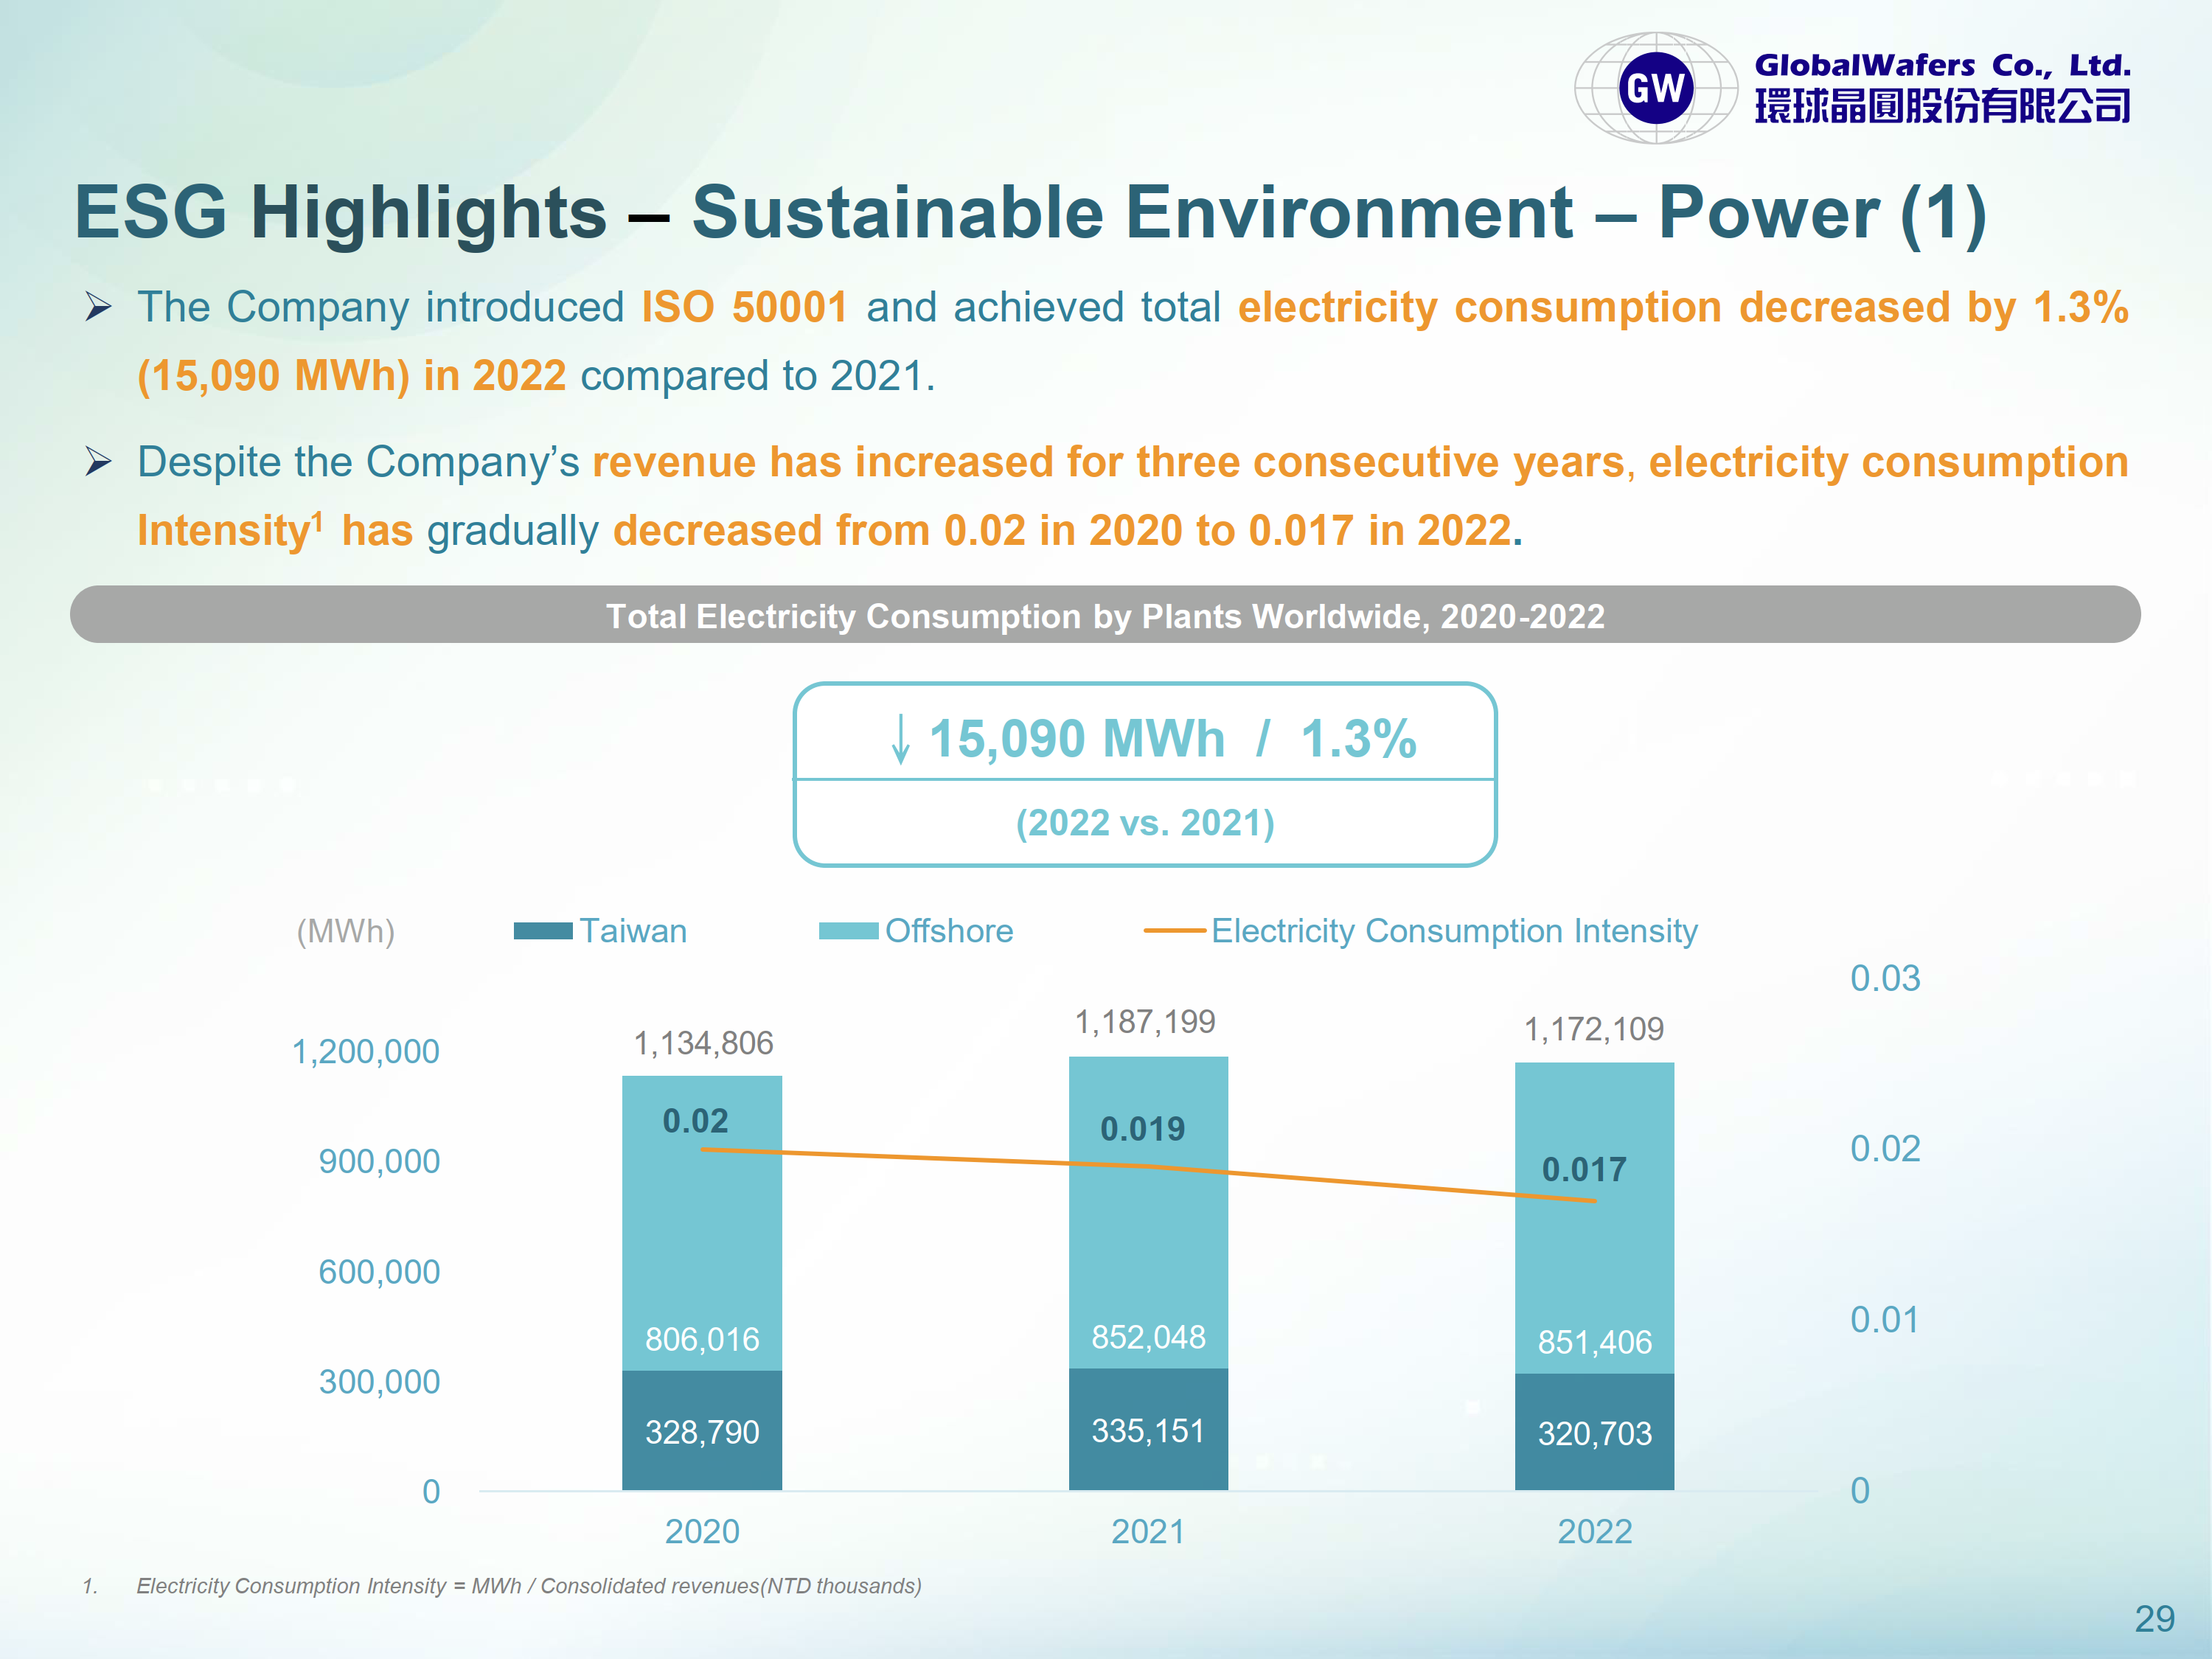Click the '(MWh)' axis unit label

(x=346, y=932)
